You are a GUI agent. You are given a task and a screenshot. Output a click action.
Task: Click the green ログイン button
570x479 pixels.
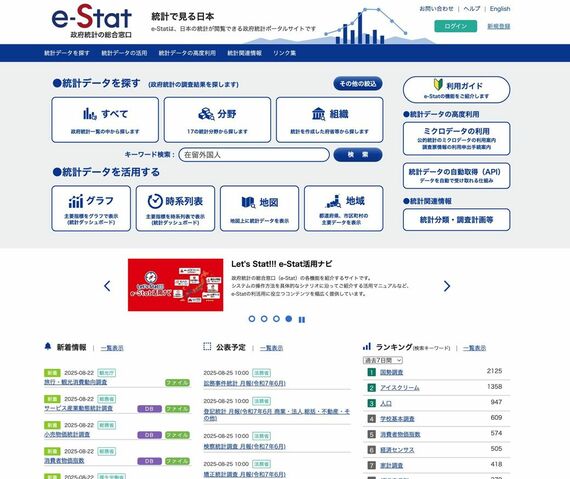pos(455,26)
